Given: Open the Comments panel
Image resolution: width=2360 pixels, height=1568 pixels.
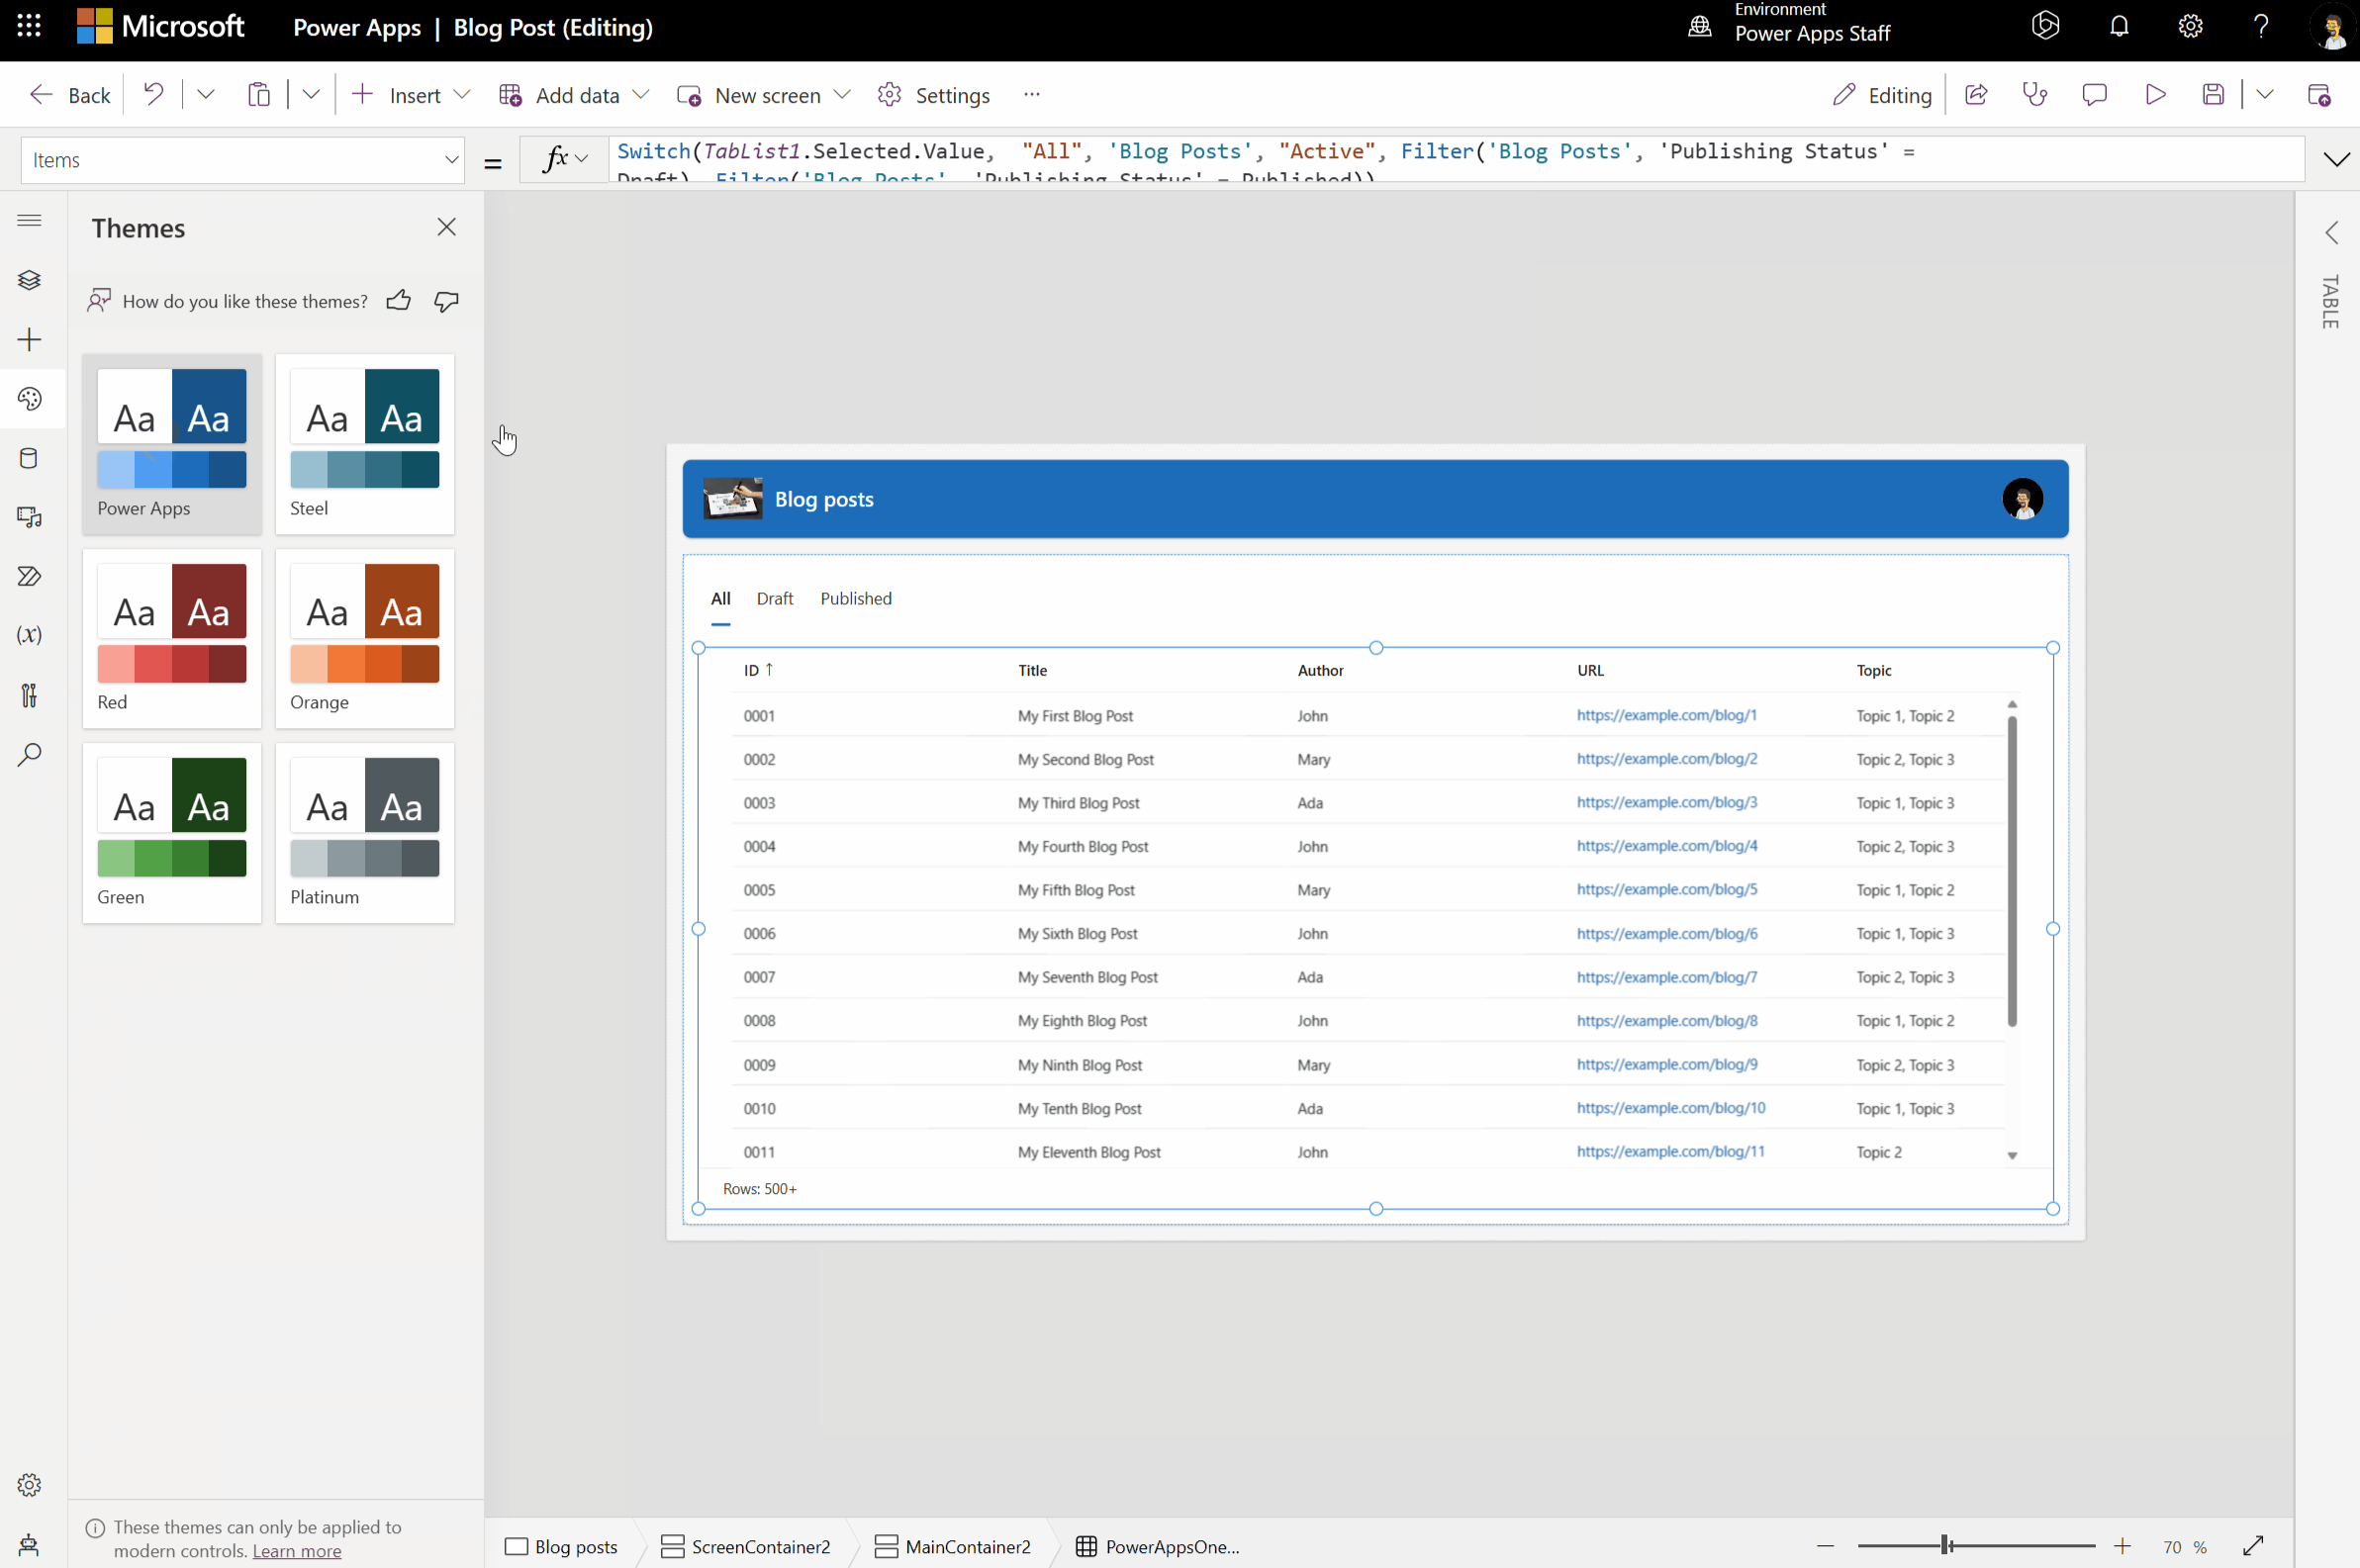Looking at the screenshot, I should click(2094, 94).
